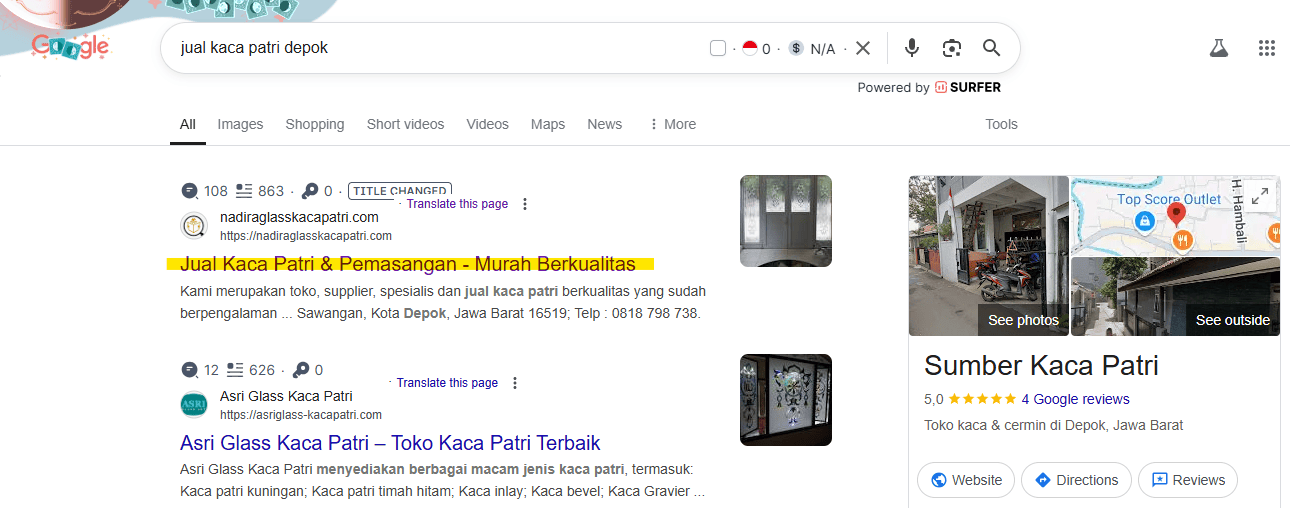Click inside the search query field

pyautogui.click(x=430, y=48)
